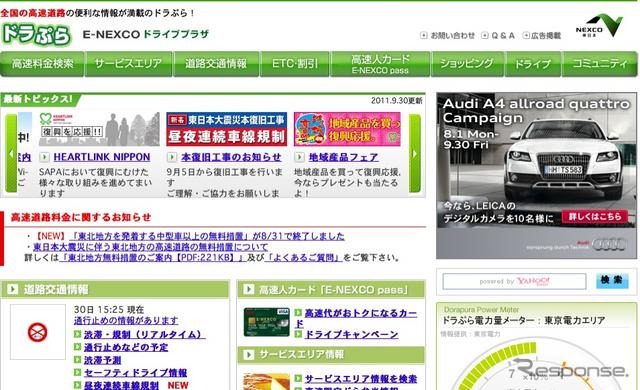Click the service area food thumbnail
The width and height of the screenshot is (640, 390).
pos(267,382)
